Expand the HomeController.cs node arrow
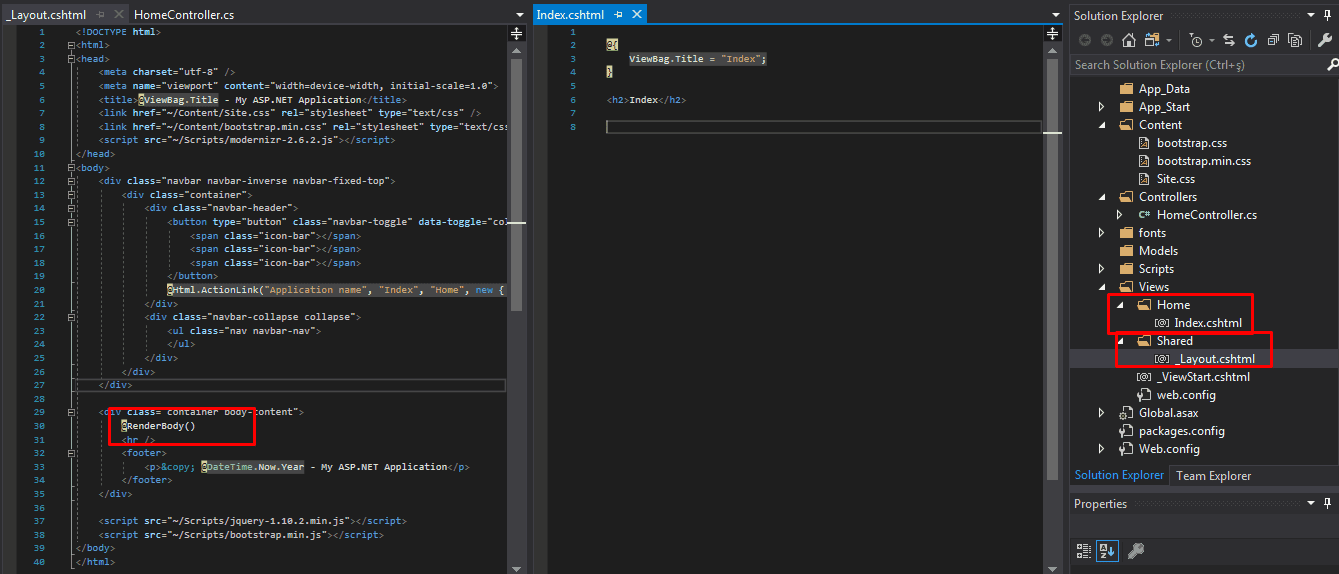Screen dimensions: 1339x574 click(1120, 215)
